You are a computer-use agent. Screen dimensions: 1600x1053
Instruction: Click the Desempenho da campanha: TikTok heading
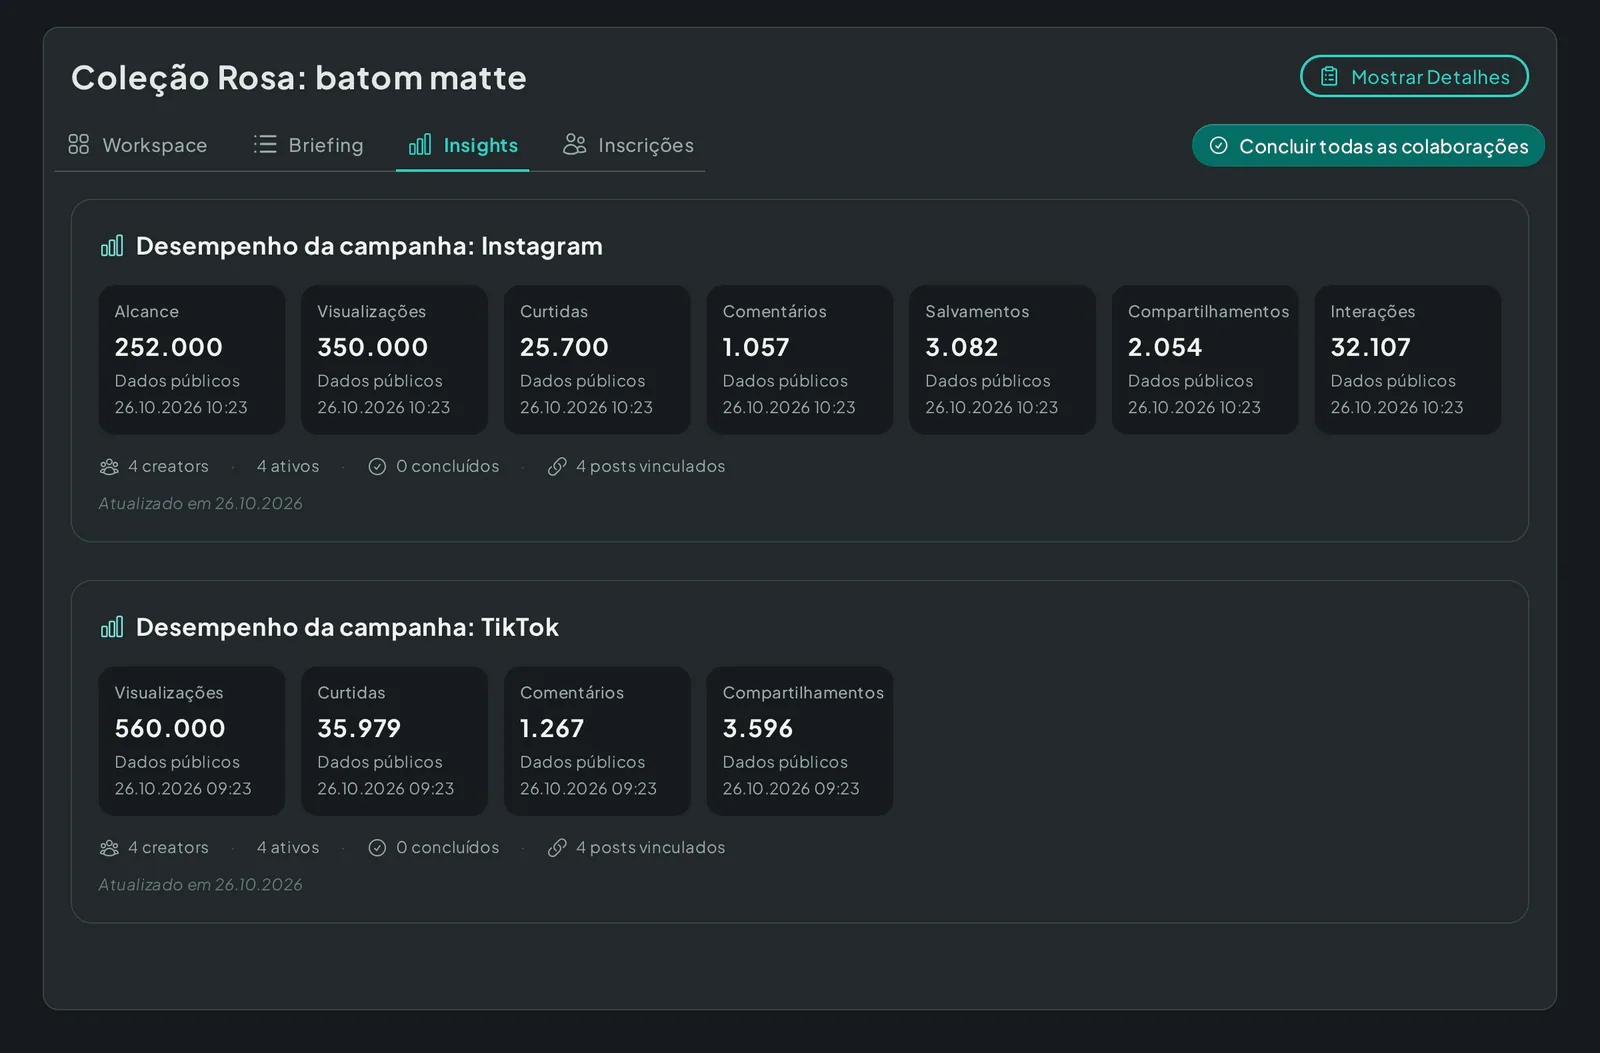click(x=347, y=627)
